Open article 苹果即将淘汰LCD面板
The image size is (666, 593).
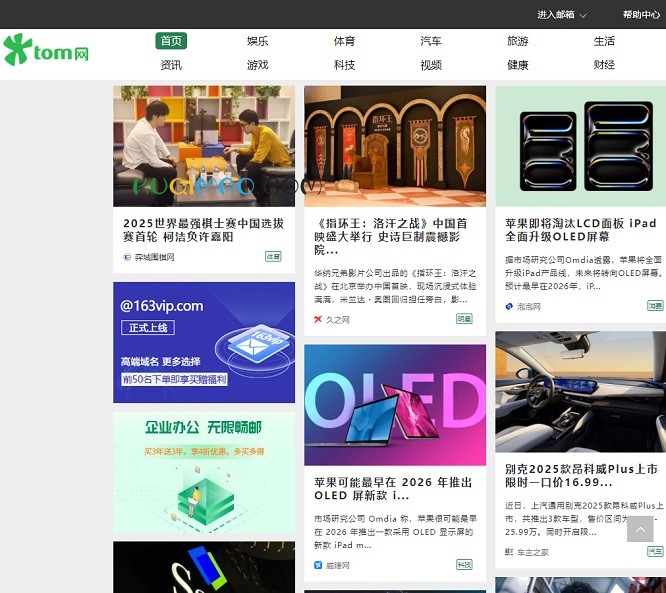point(581,230)
